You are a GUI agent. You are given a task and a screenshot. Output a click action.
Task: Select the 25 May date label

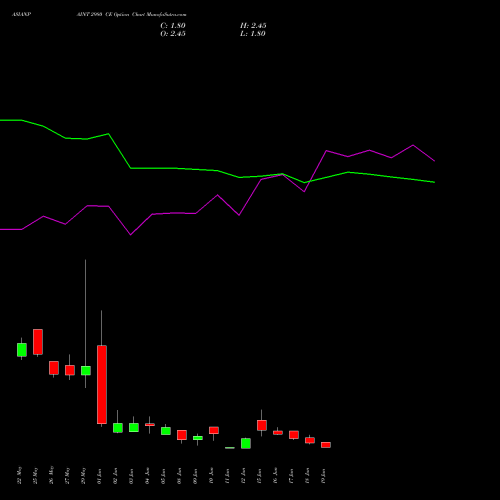(35, 475)
